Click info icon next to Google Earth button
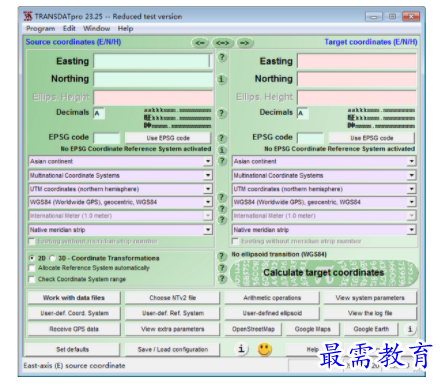This screenshot has height=387, width=441. pyautogui.click(x=410, y=329)
